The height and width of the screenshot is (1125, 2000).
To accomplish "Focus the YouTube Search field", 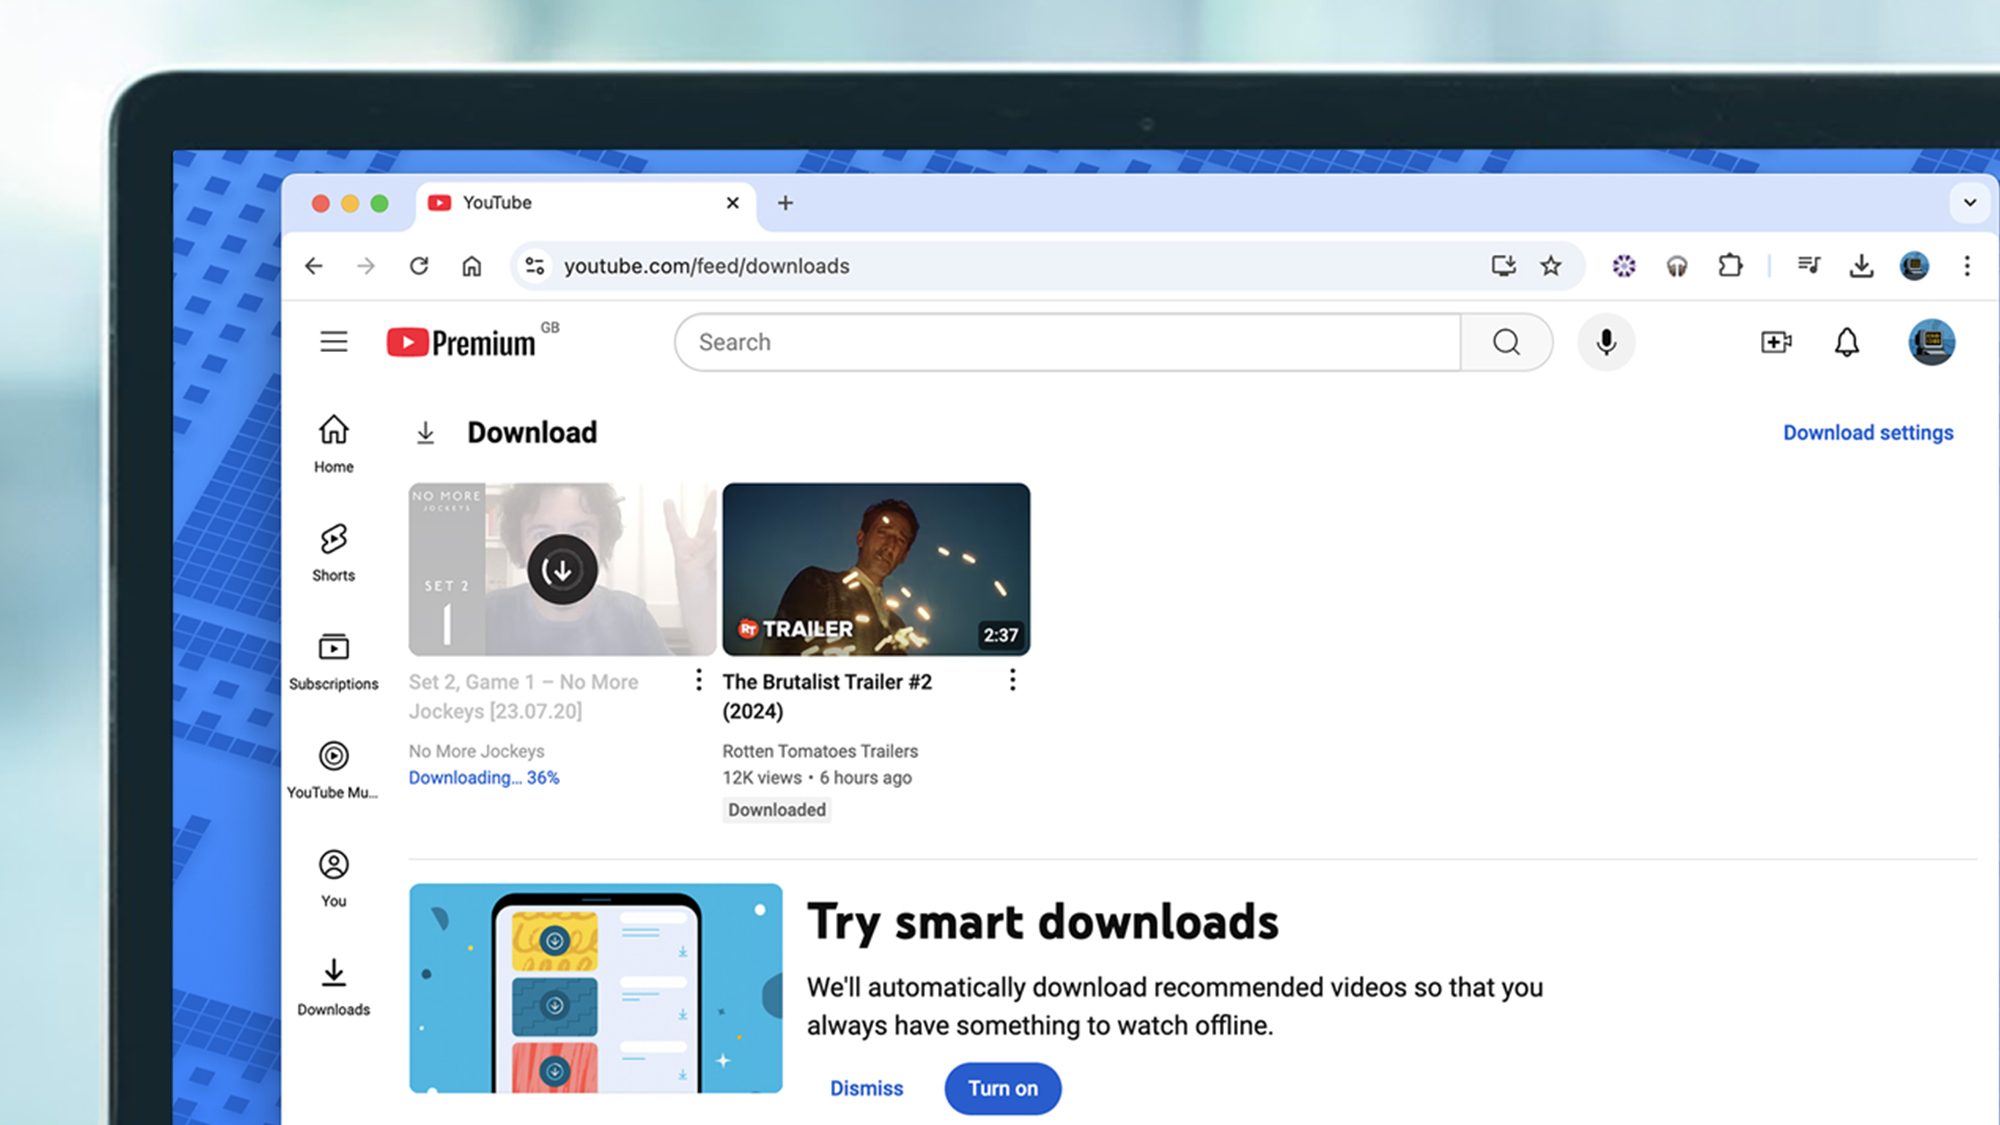I will click(x=1068, y=342).
